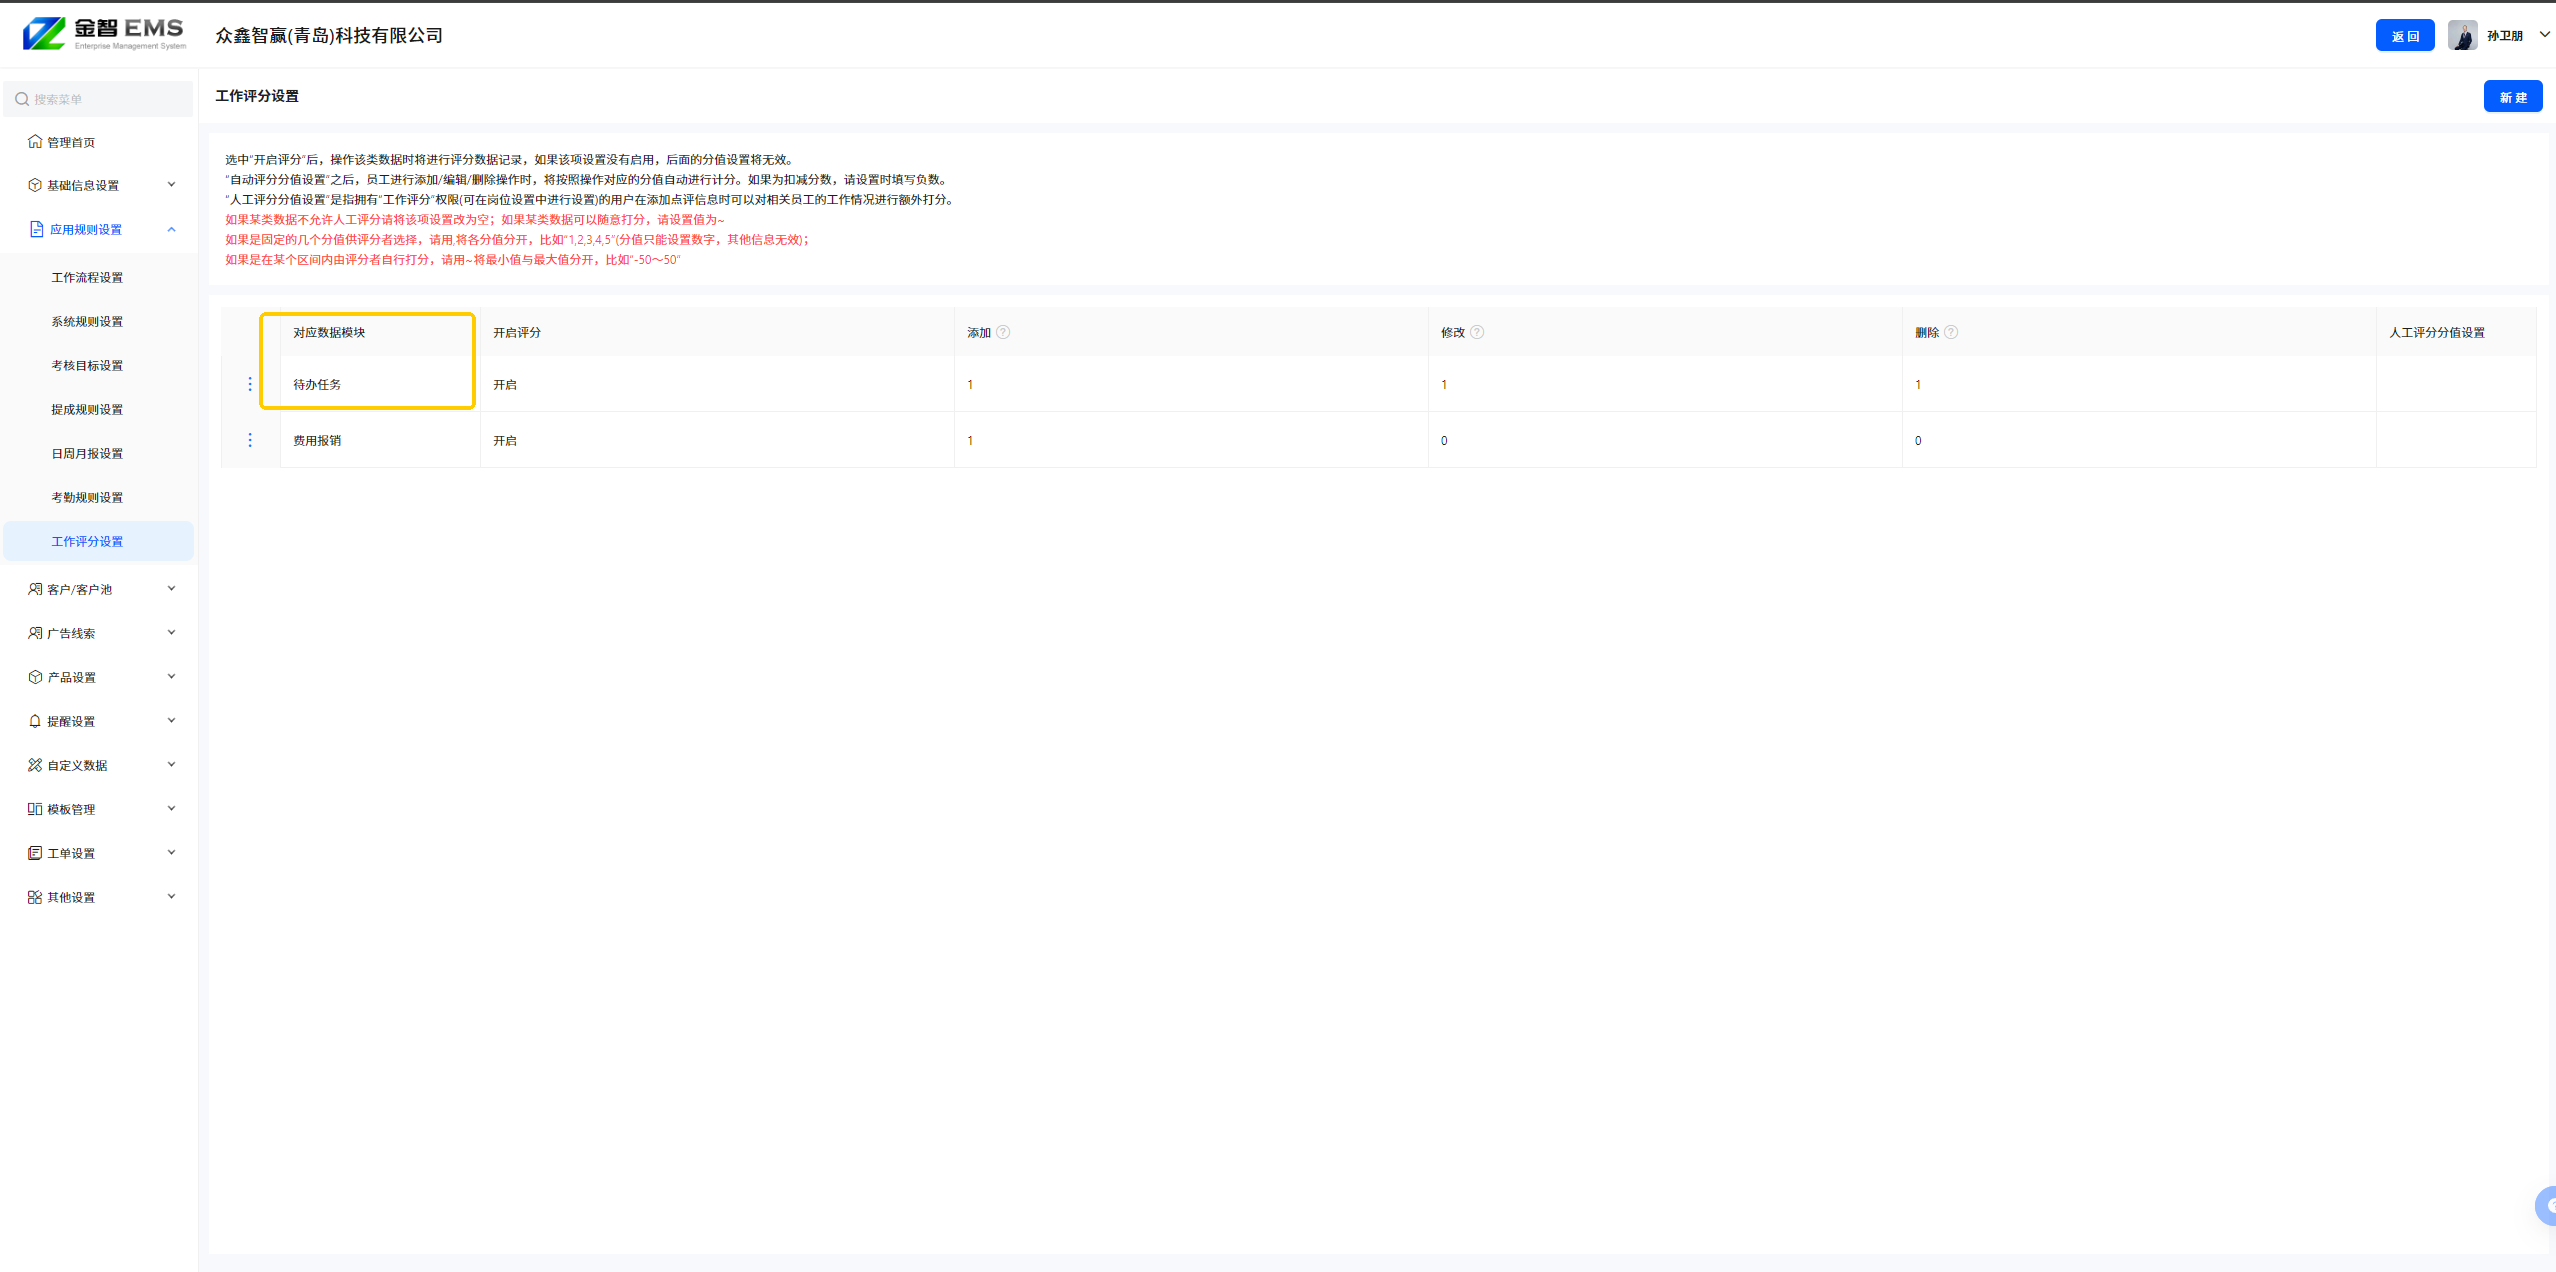2556x1272 pixels.
Task: Click the help icon next to 修改
Action: [x=1477, y=332]
